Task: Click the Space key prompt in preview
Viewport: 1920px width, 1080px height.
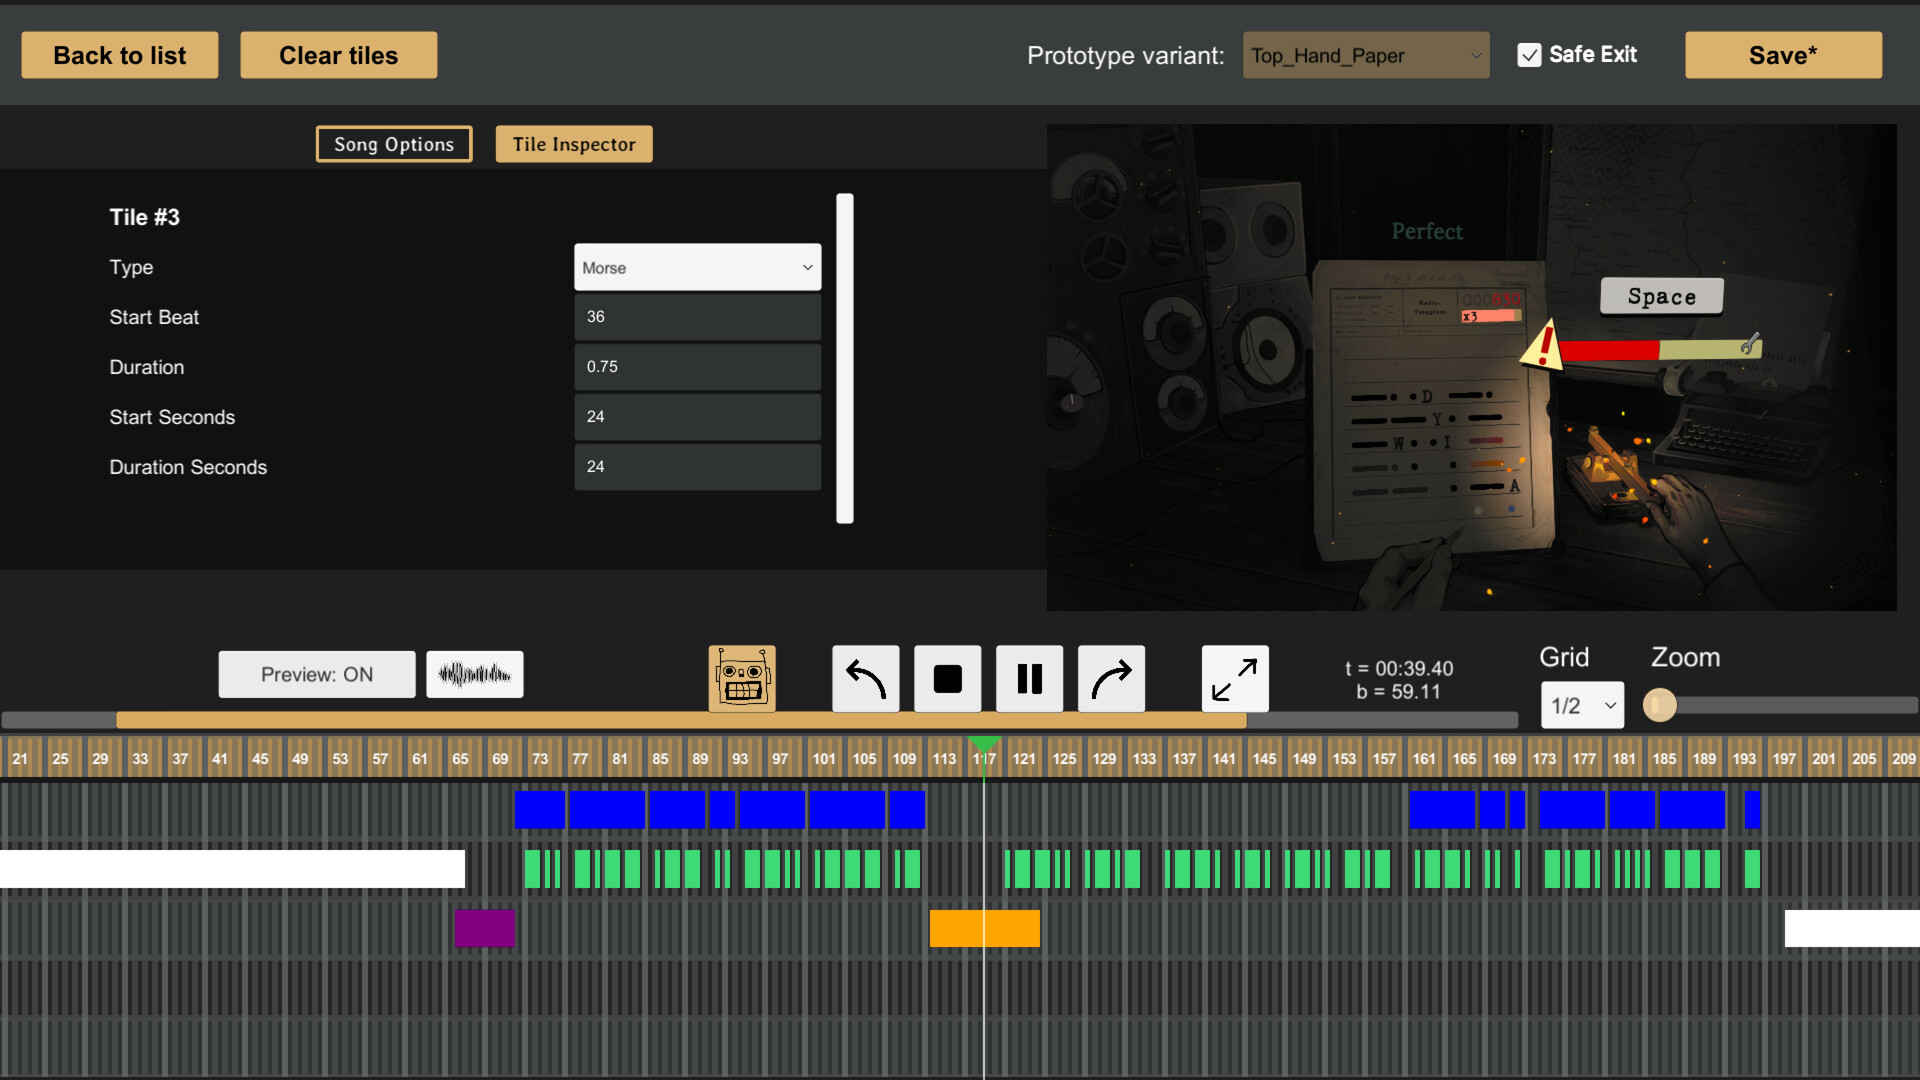Action: point(1661,296)
